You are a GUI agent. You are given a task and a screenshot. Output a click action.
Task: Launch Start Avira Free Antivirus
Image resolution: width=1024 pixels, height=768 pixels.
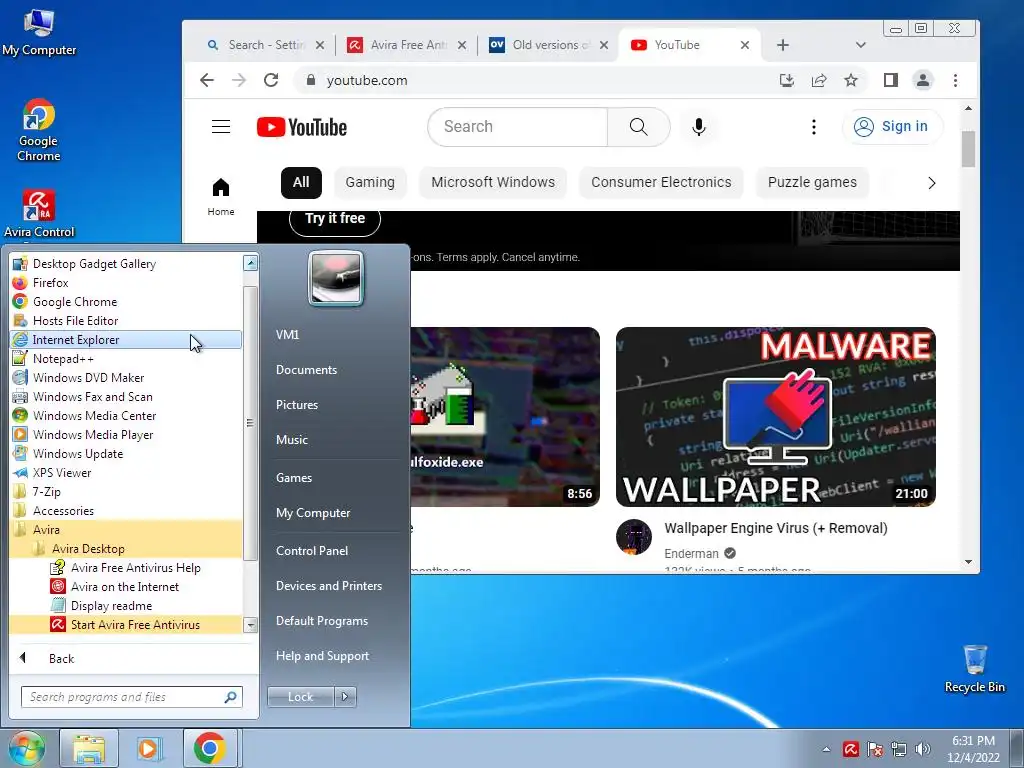pos(126,625)
